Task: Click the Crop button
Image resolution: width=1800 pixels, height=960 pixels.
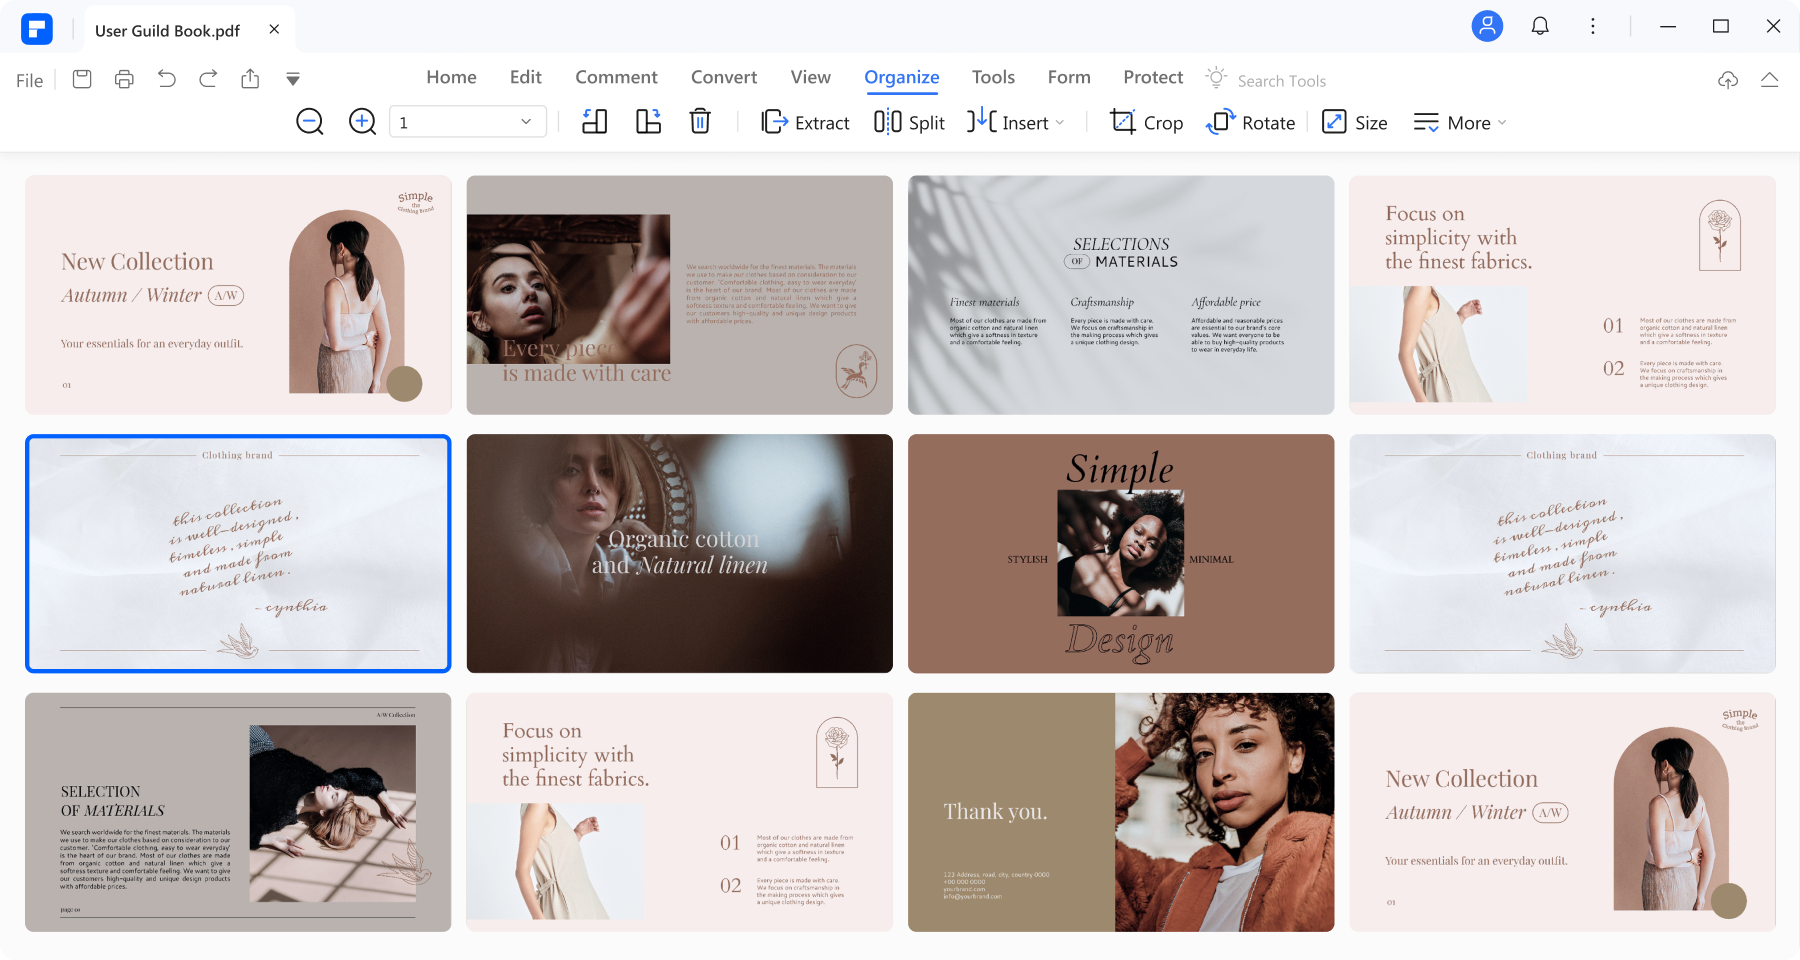Action: [x=1147, y=122]
